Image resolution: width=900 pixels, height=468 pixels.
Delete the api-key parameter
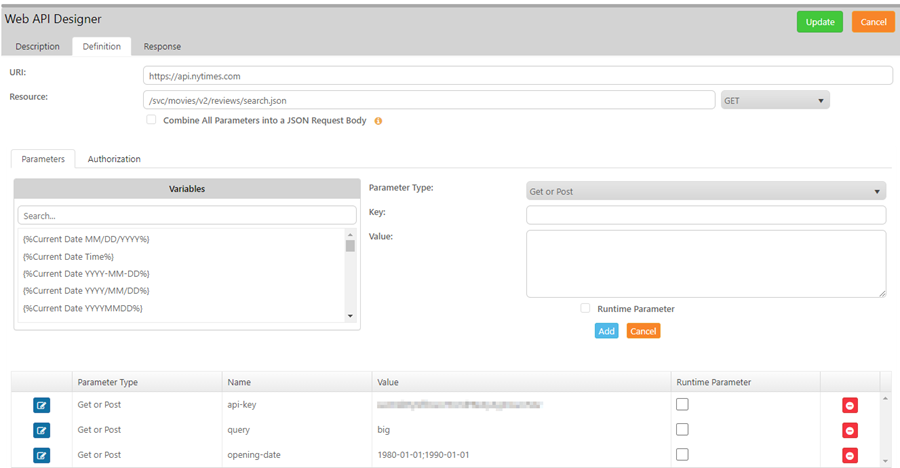point(849,405)
